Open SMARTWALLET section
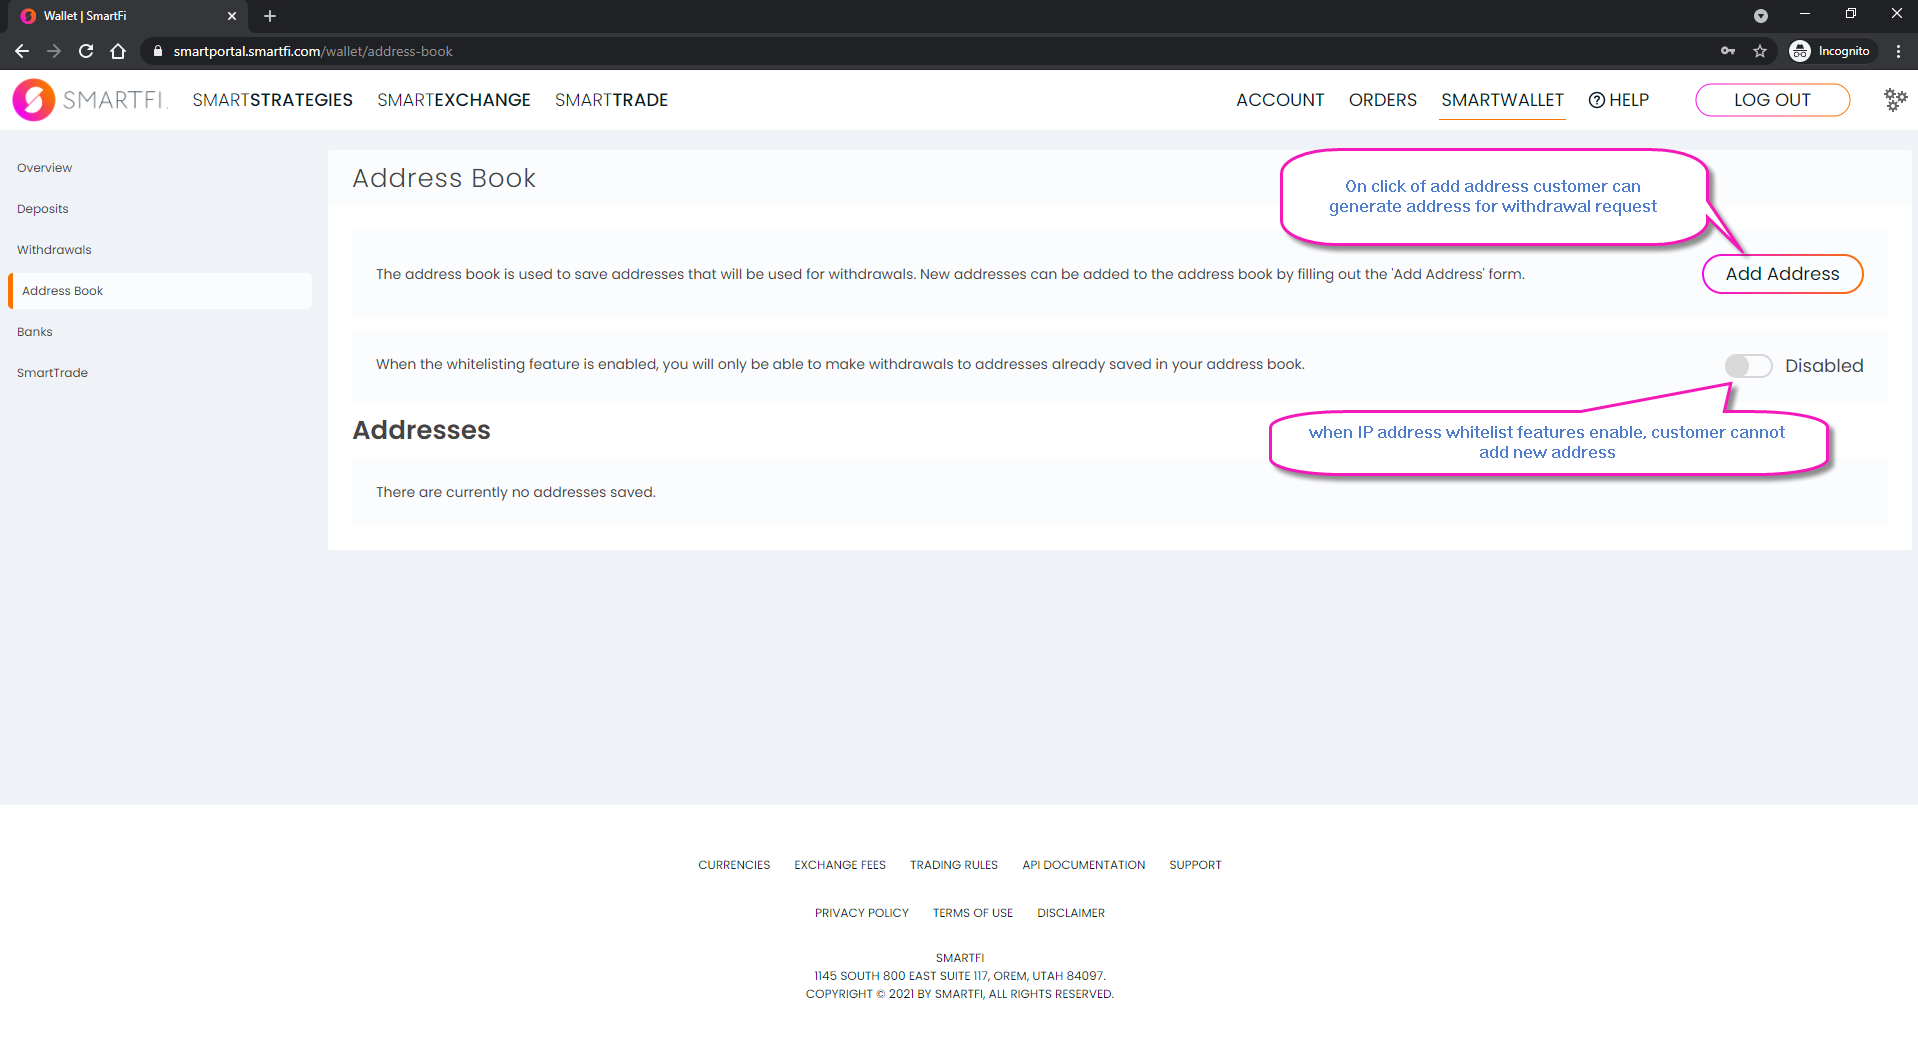The image size is (1918, 1037). pyautogui.click(x=1502, y=100)
